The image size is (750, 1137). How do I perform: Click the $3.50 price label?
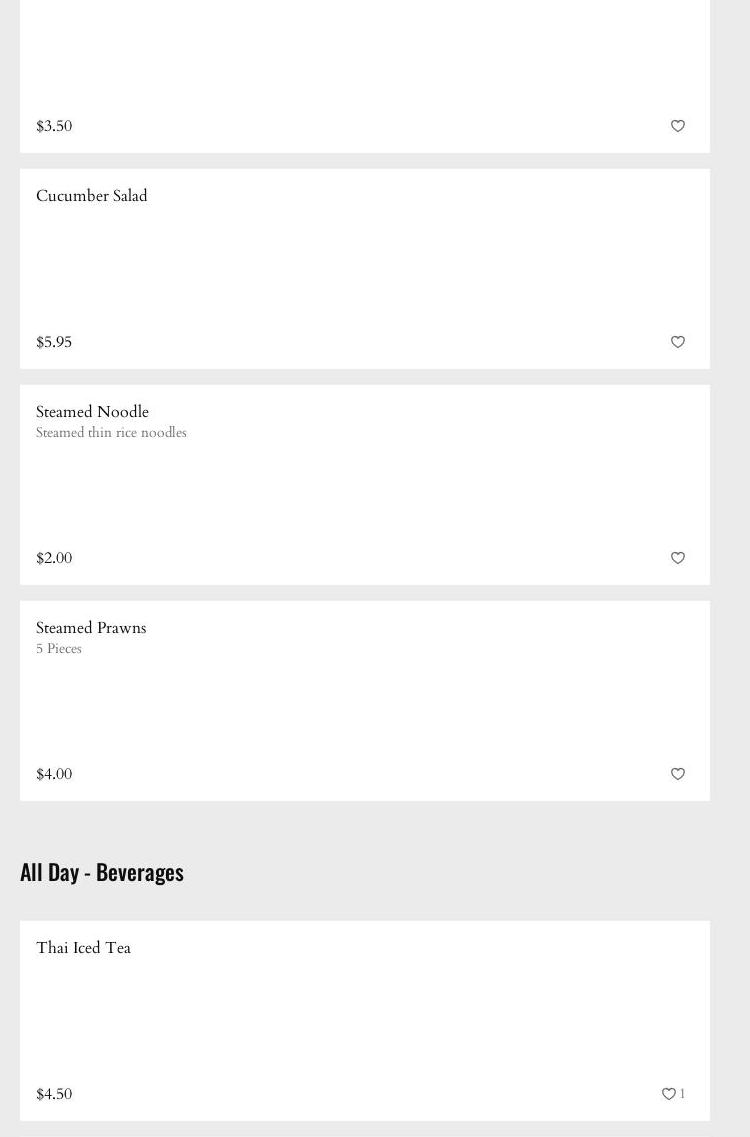(x=54, y=126)
